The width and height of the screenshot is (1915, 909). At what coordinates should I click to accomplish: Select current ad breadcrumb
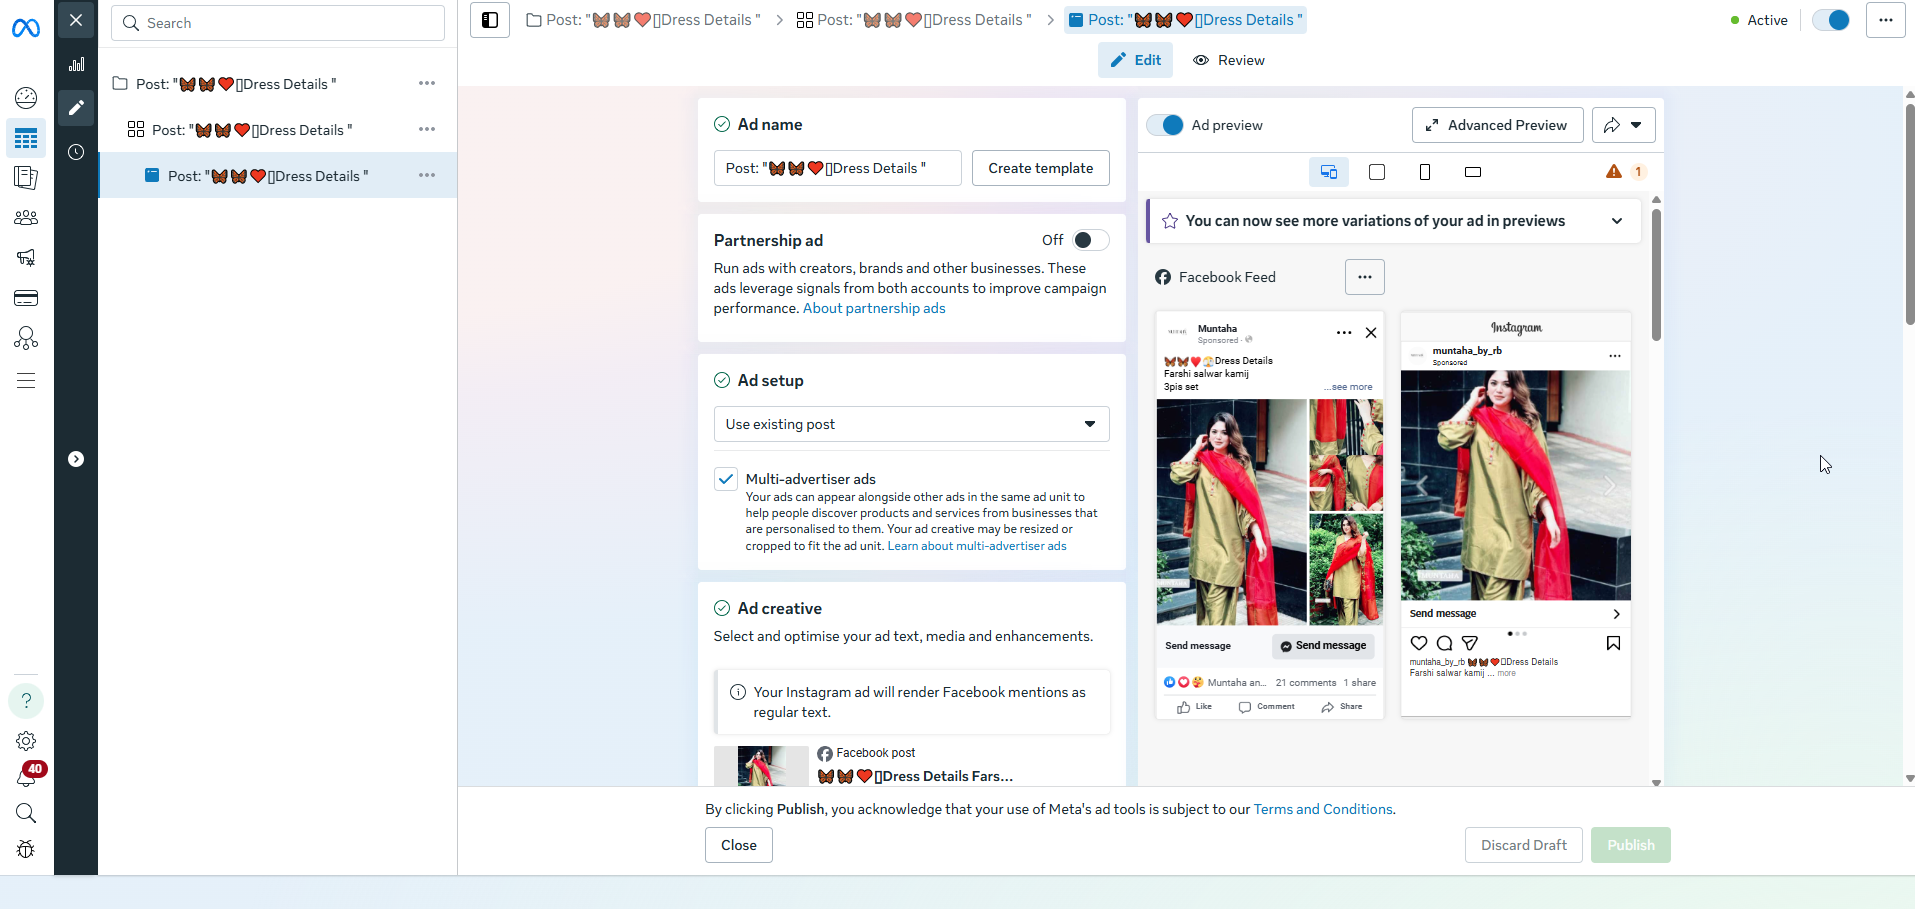click(1185, 20)
